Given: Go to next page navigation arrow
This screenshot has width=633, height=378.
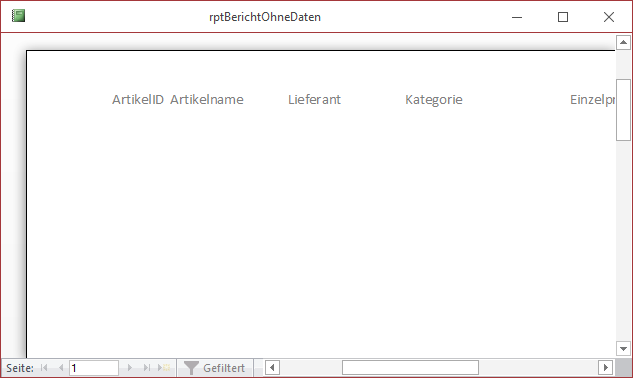Looking at the screenshot, I should click(130, 368).
